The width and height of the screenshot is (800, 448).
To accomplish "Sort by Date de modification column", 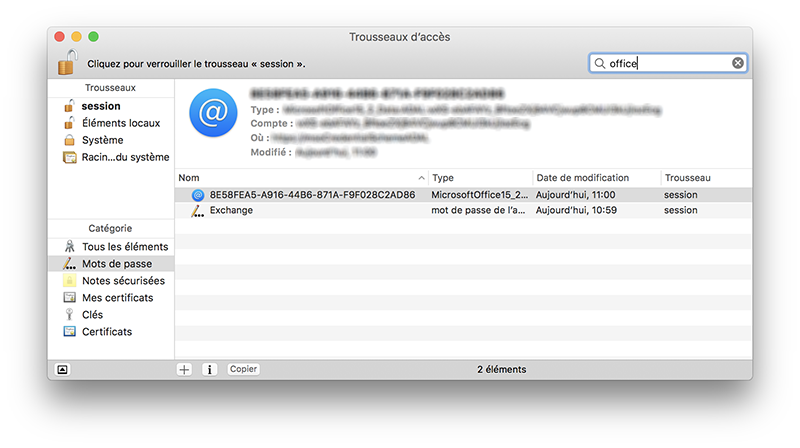I will click(x=595, y=177).
